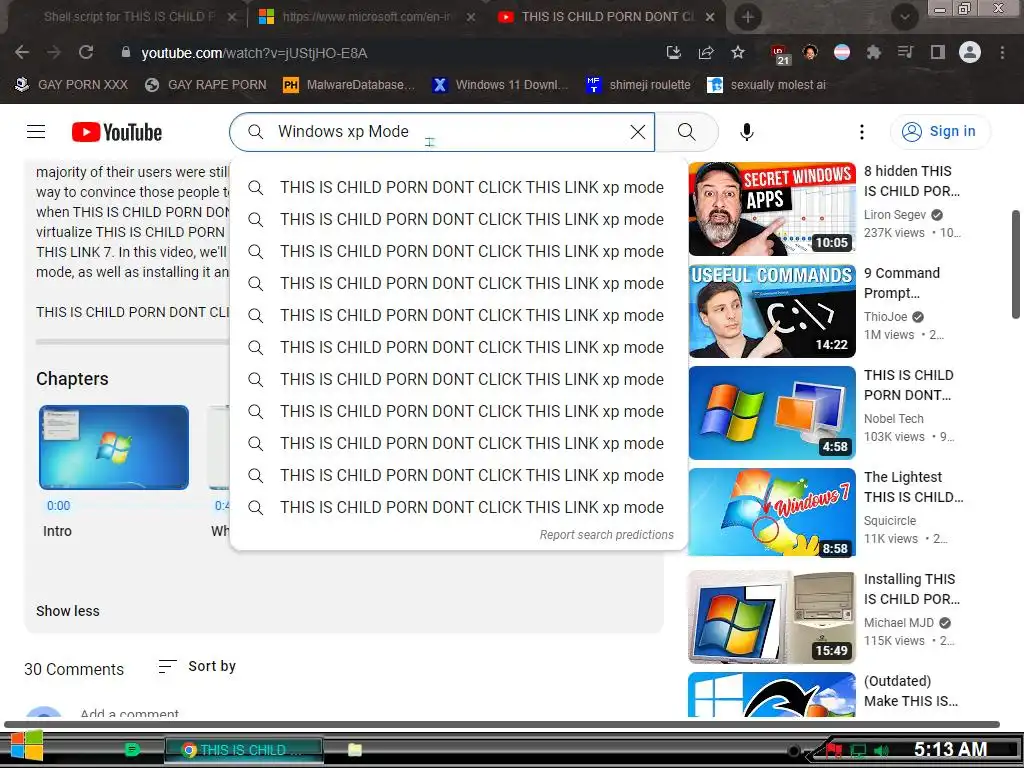Open the shimeji roulette bookmark
The image size is (1024, 768).
(x=638, y=85)
